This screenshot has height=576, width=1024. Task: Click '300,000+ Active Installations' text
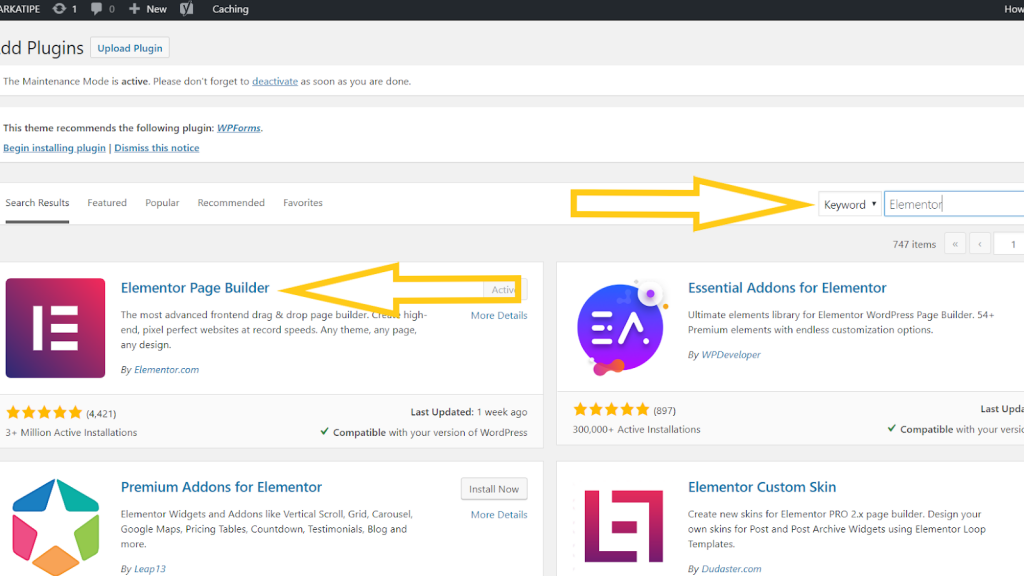[x=637, y=429]
